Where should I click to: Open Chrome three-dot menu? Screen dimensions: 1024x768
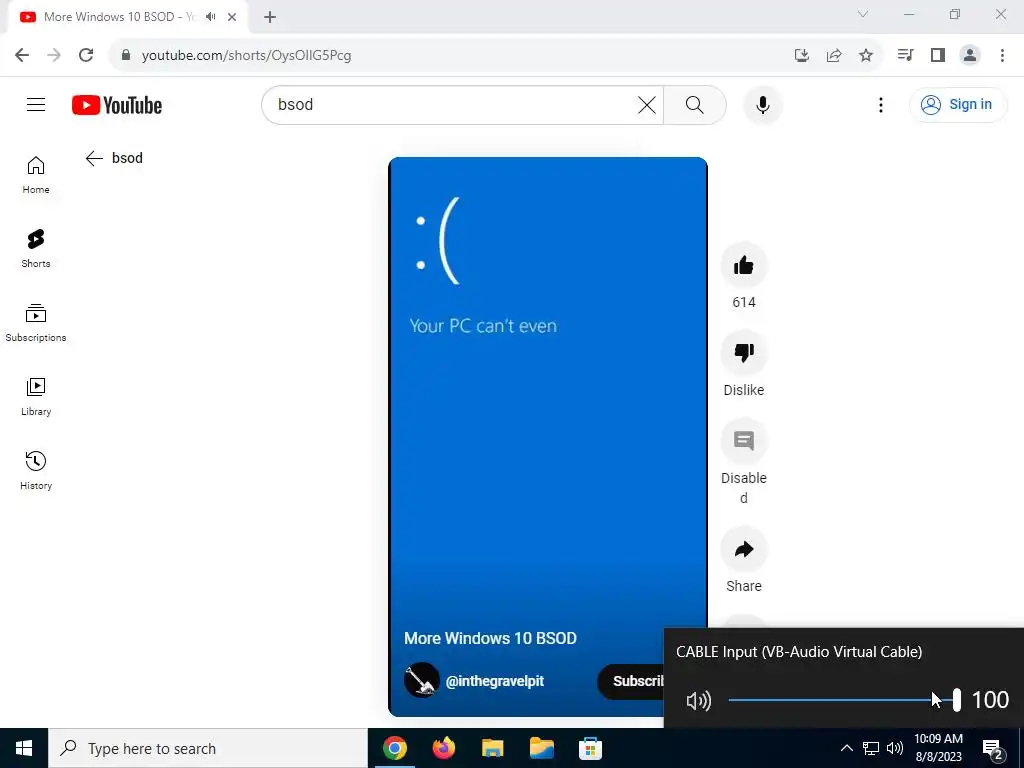(x=1002, y=55)
